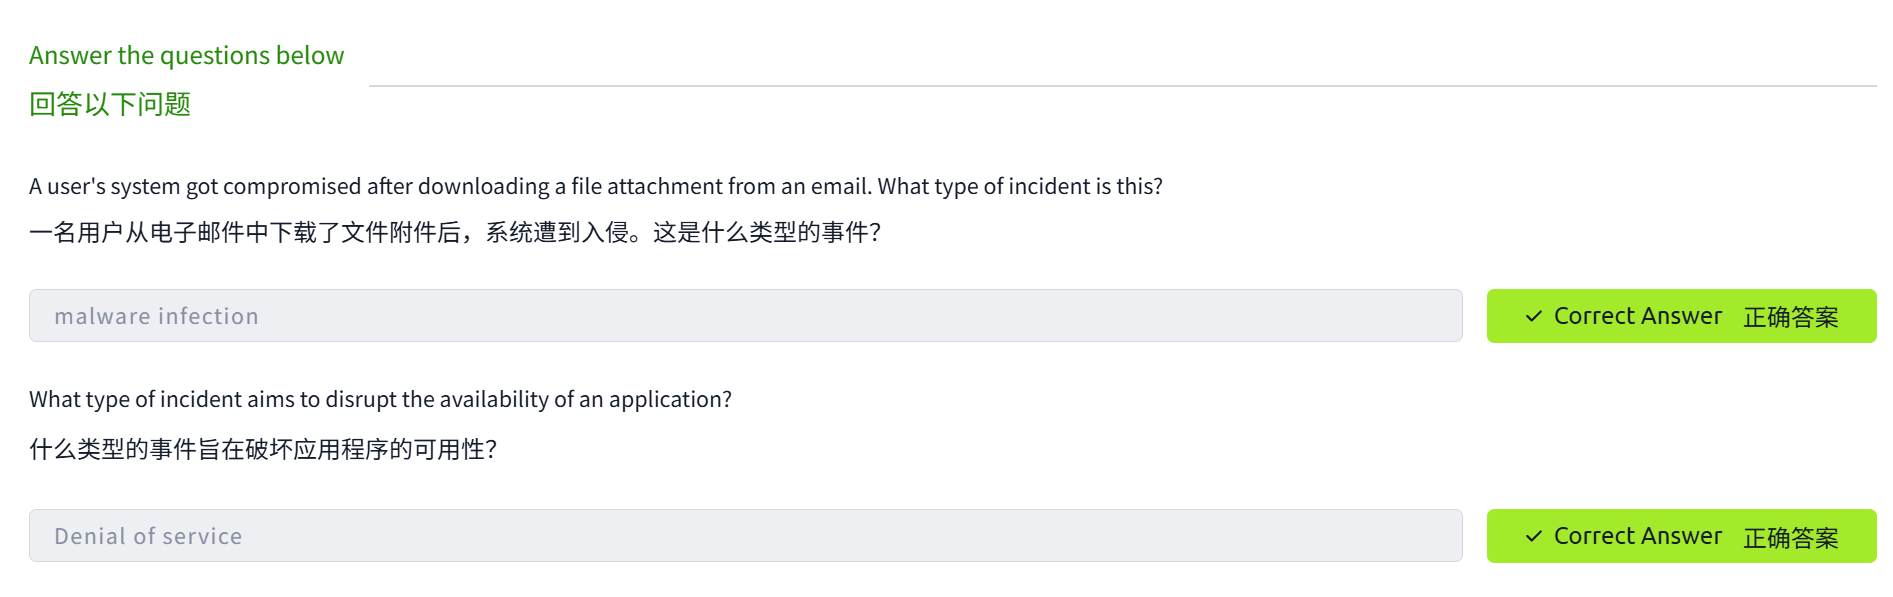The image size is (1893, 597).
Task: Click the Chinese question about 应用程序的可用性
Action: (263, 449)
